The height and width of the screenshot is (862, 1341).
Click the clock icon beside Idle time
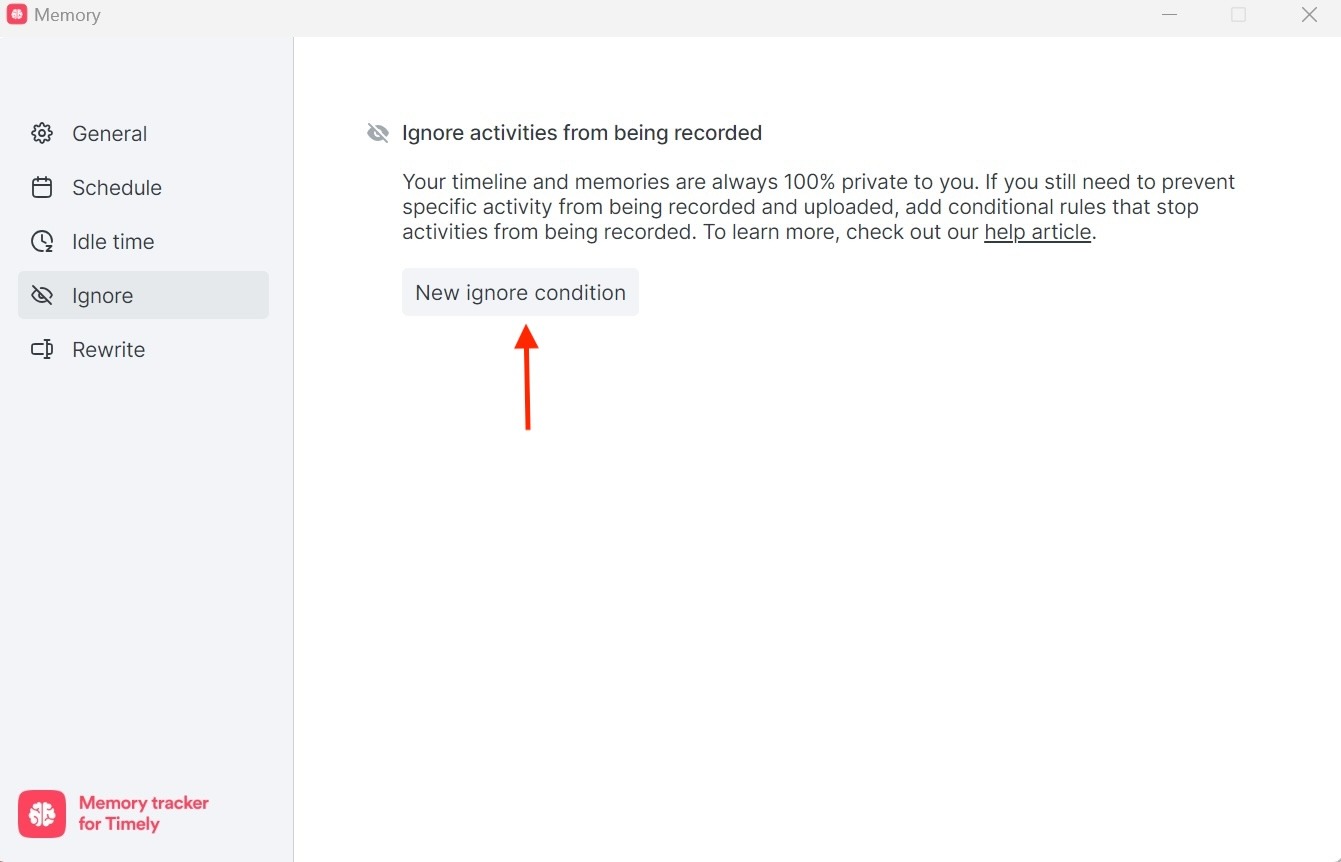click(42, 241)
